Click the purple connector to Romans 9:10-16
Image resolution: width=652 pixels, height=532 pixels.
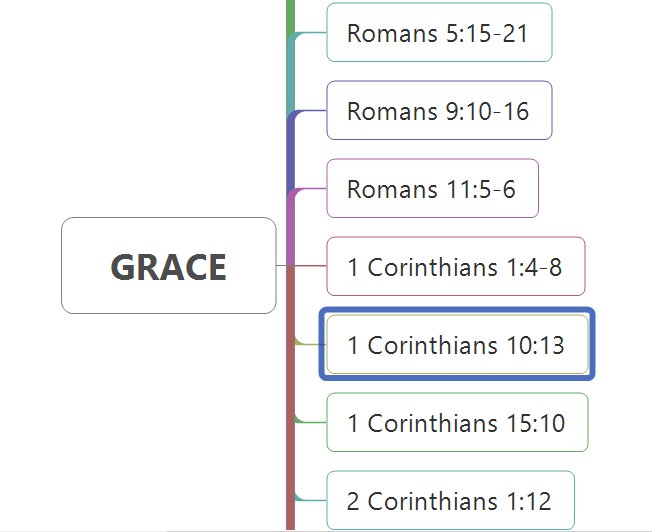[x=311, y=111]
